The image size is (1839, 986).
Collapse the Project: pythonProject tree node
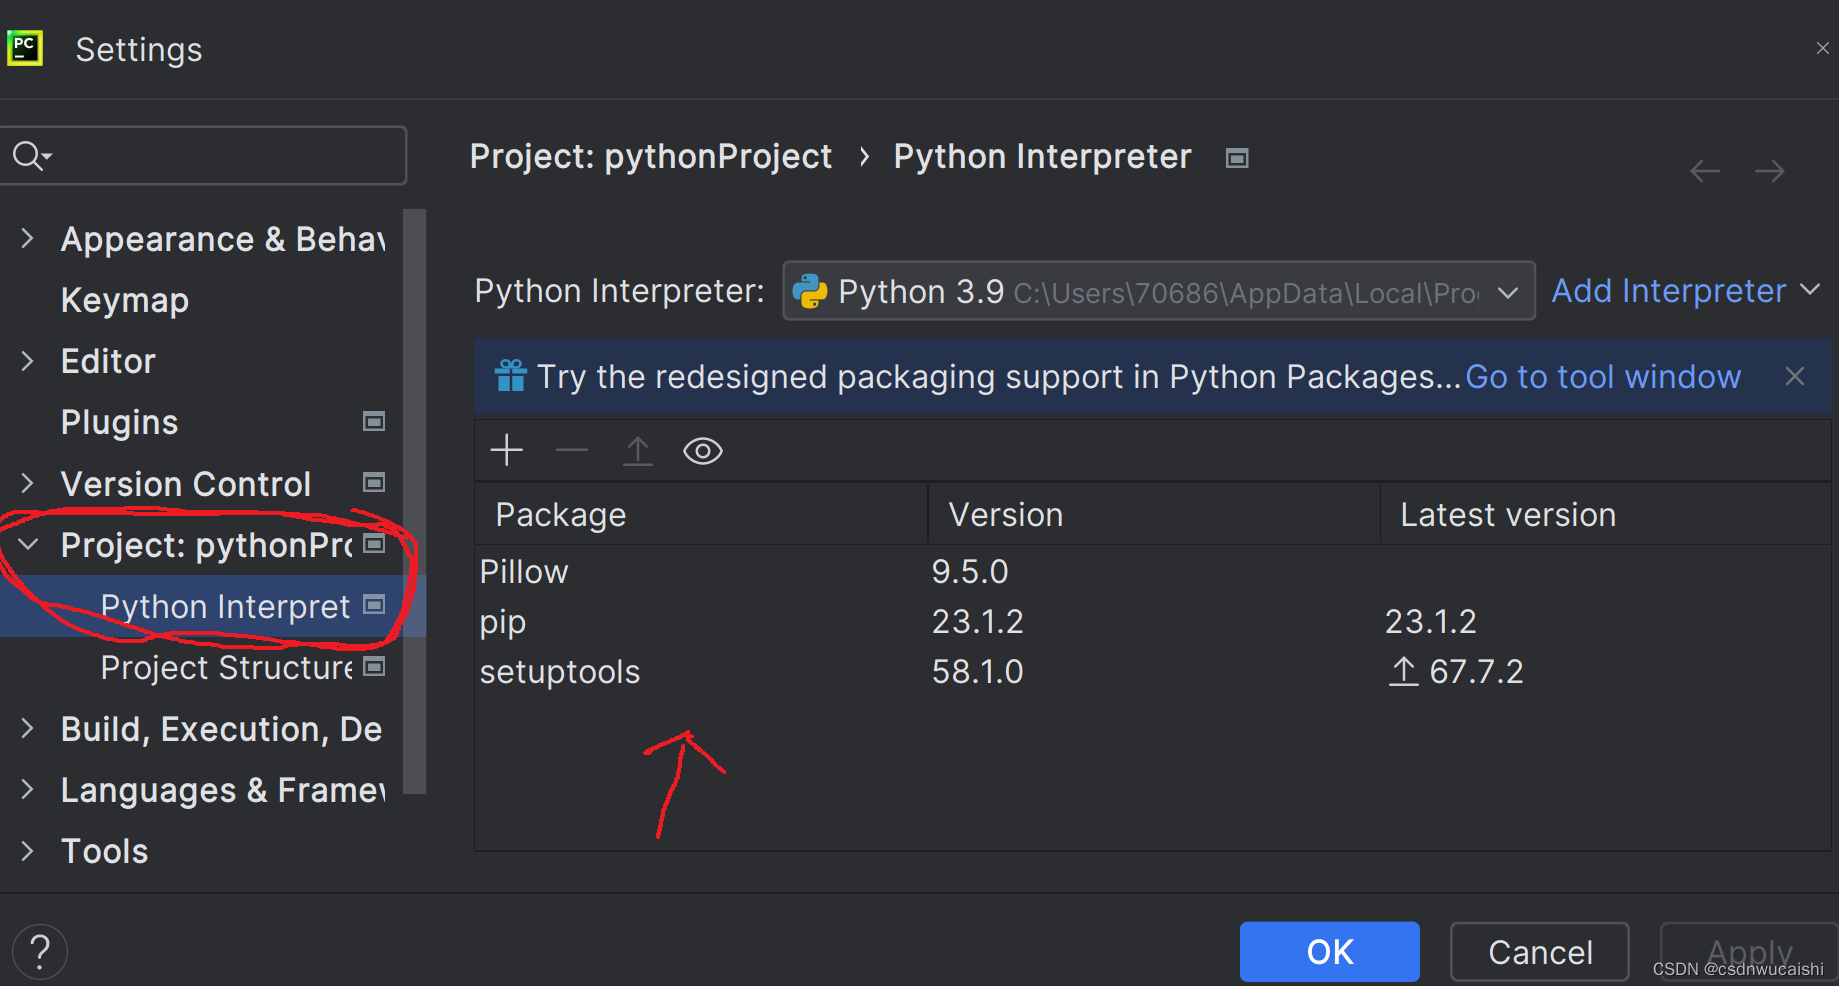(28, 545)
